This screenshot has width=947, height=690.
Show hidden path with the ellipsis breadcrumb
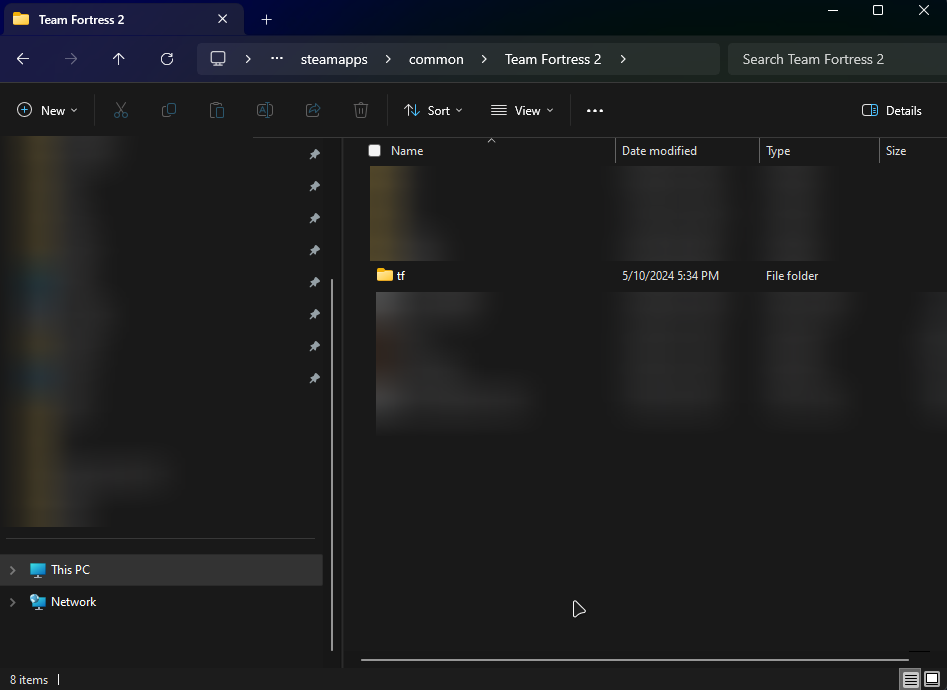coord(277,59)
